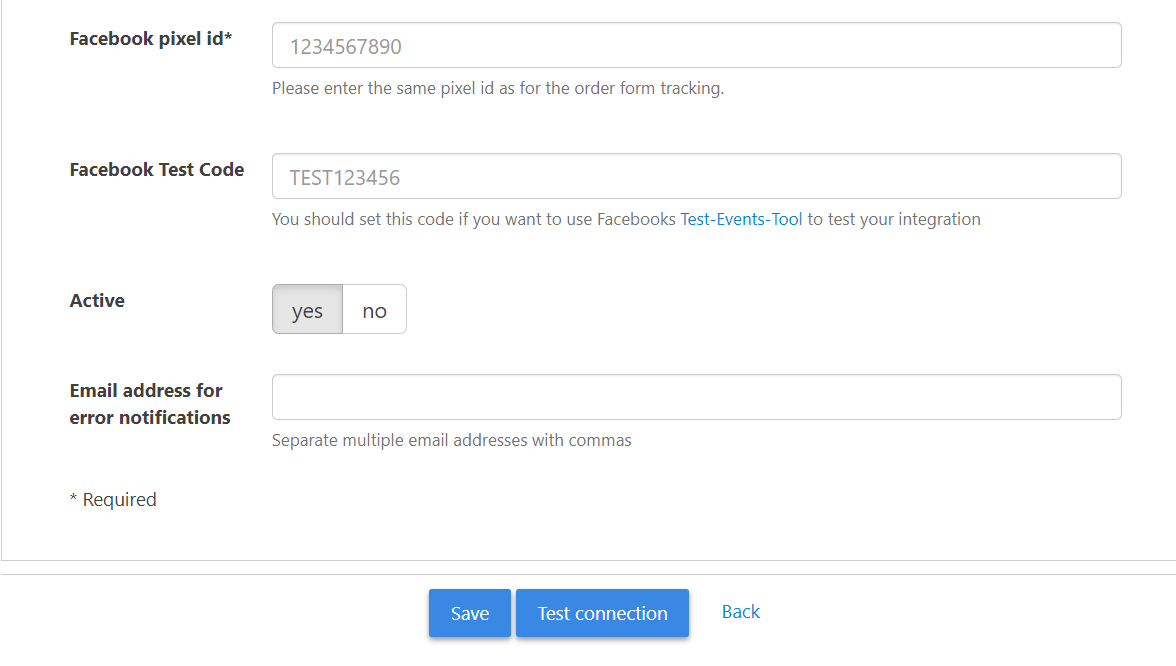The height and width of the screenshot is (666, 1176).
Task: Click the Test connection button
Action: [602, 613]
